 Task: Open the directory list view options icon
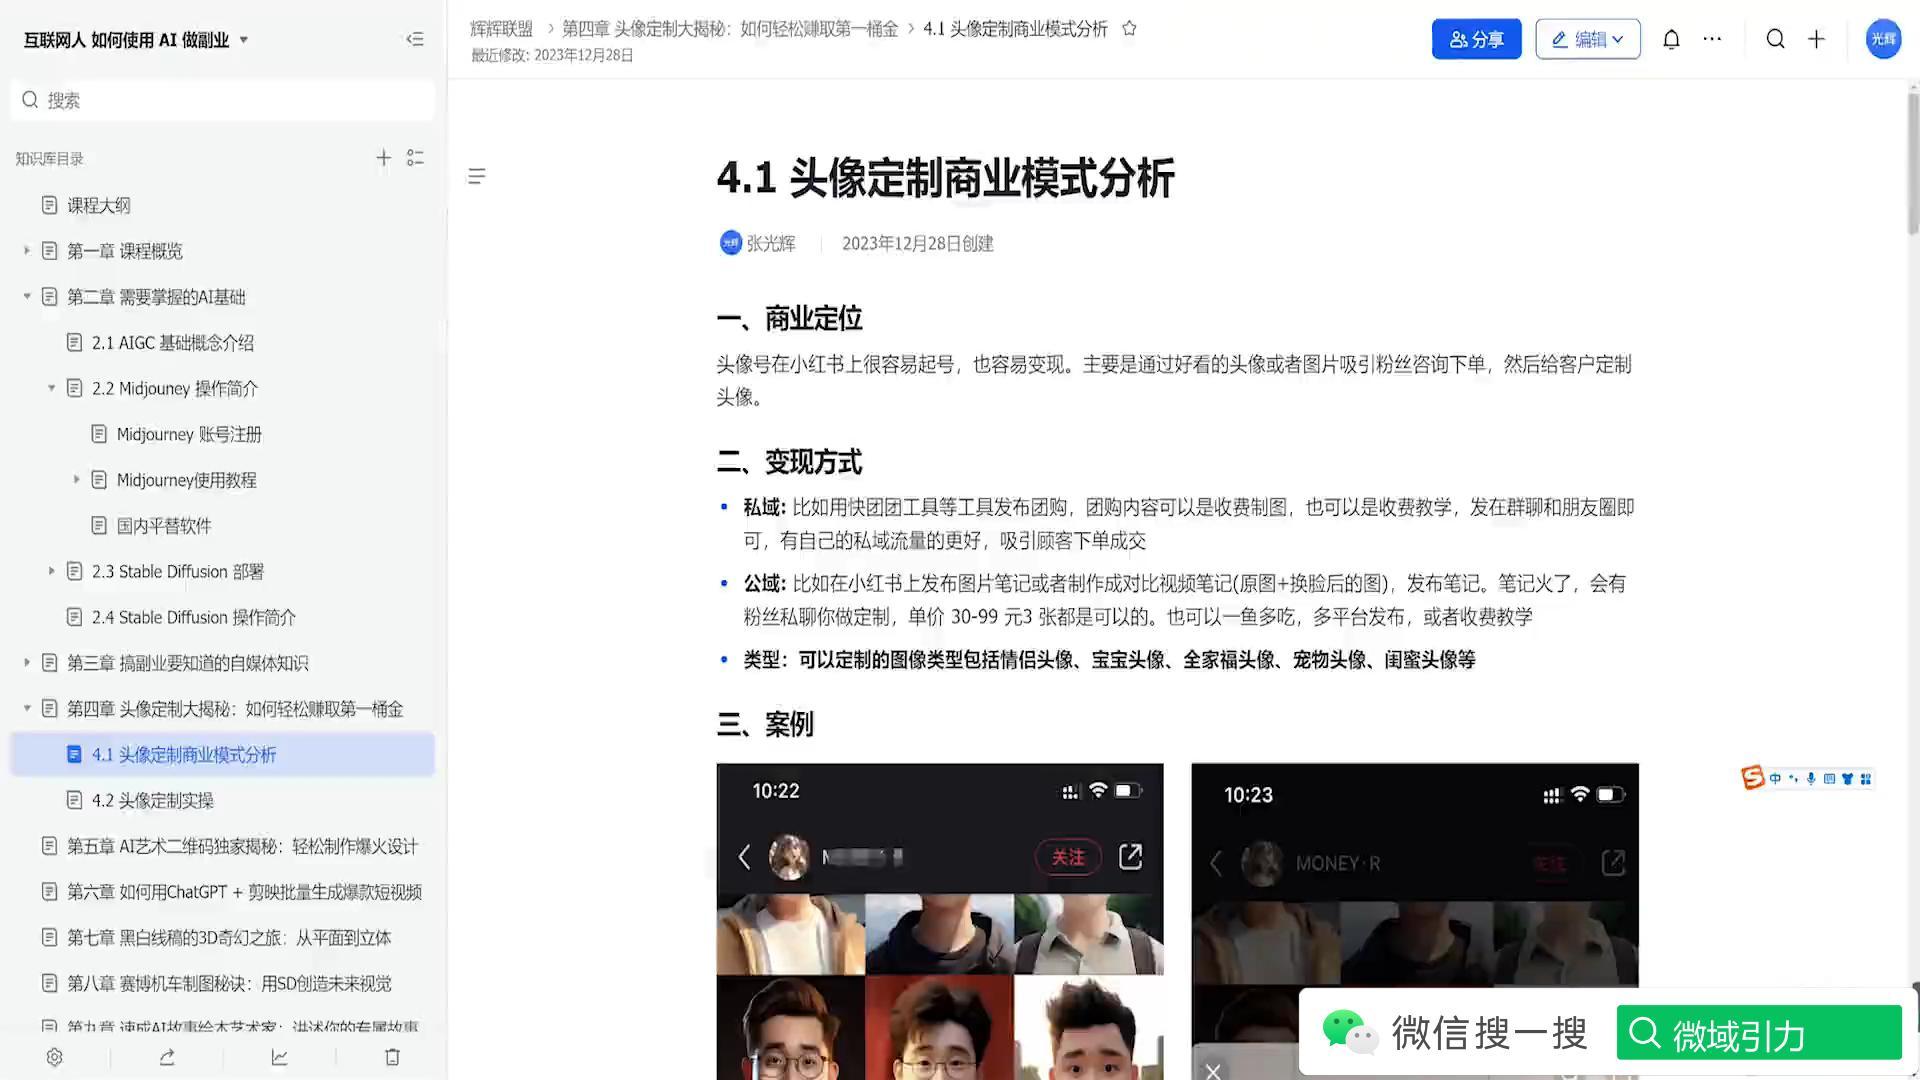click(x=415, y=158)
